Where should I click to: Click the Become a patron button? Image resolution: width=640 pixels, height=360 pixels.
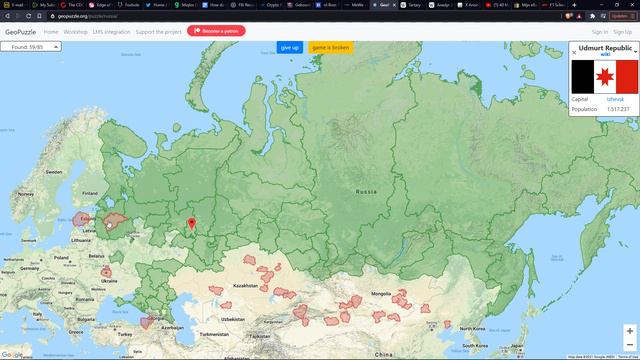pos(216,31)
